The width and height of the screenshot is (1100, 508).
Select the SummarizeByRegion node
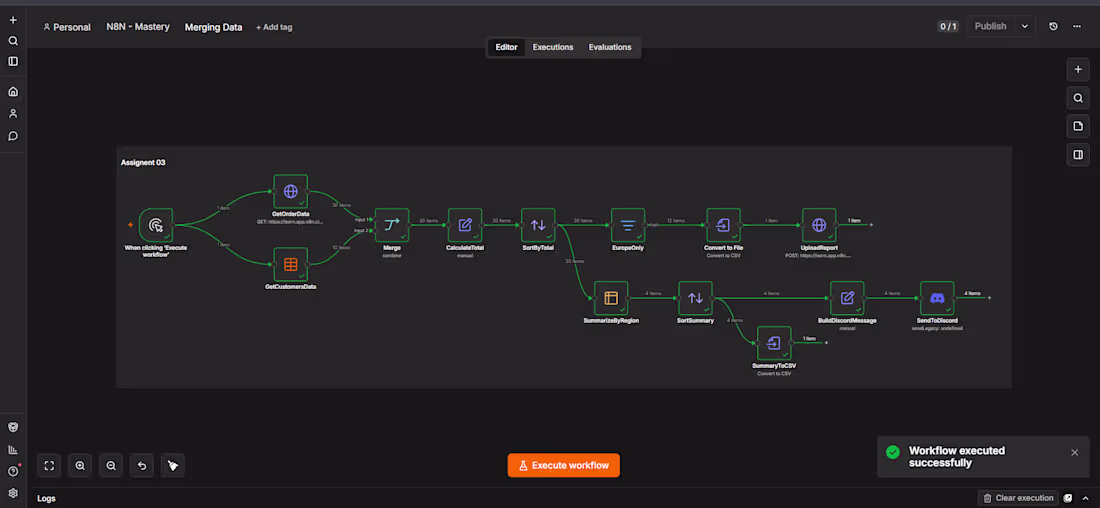[x=611, y=298]
